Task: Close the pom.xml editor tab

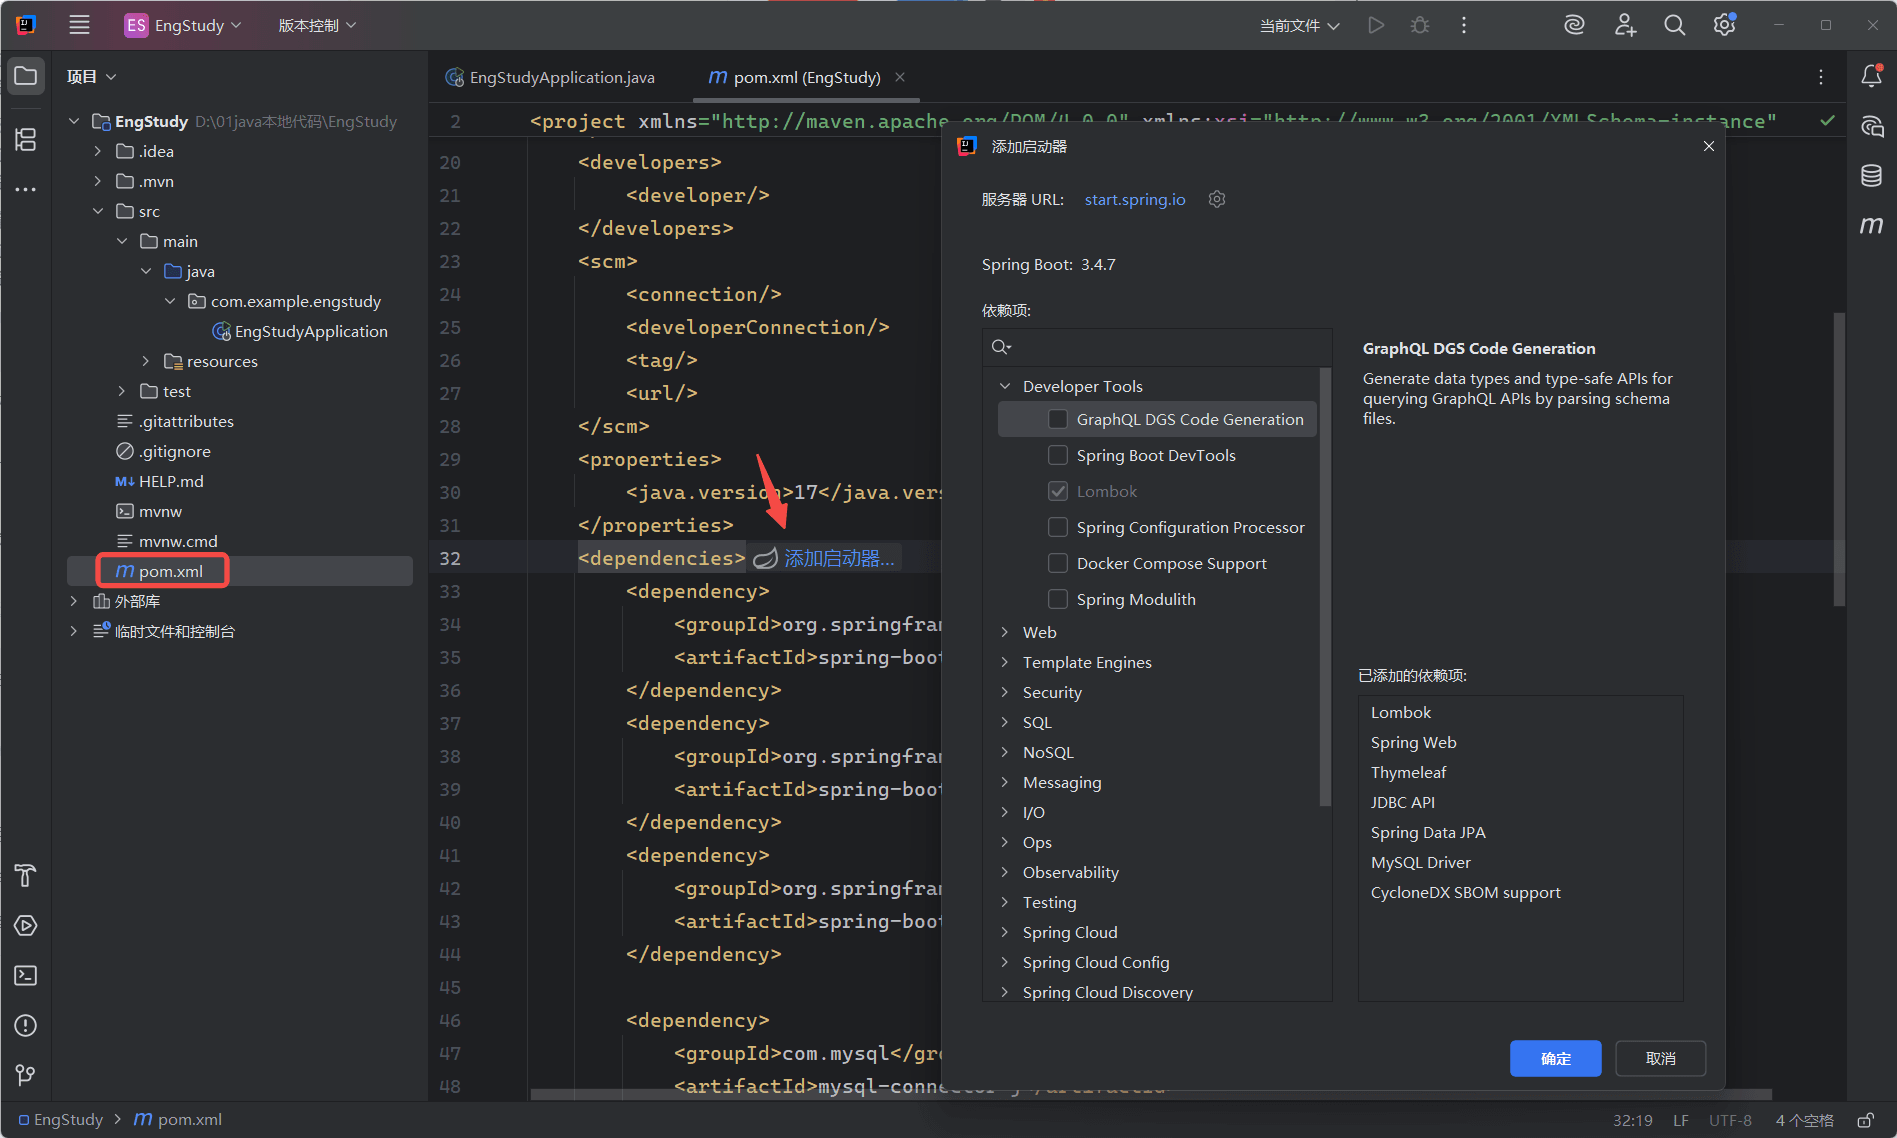Action: pyautogui.click(x=900, y=77)
